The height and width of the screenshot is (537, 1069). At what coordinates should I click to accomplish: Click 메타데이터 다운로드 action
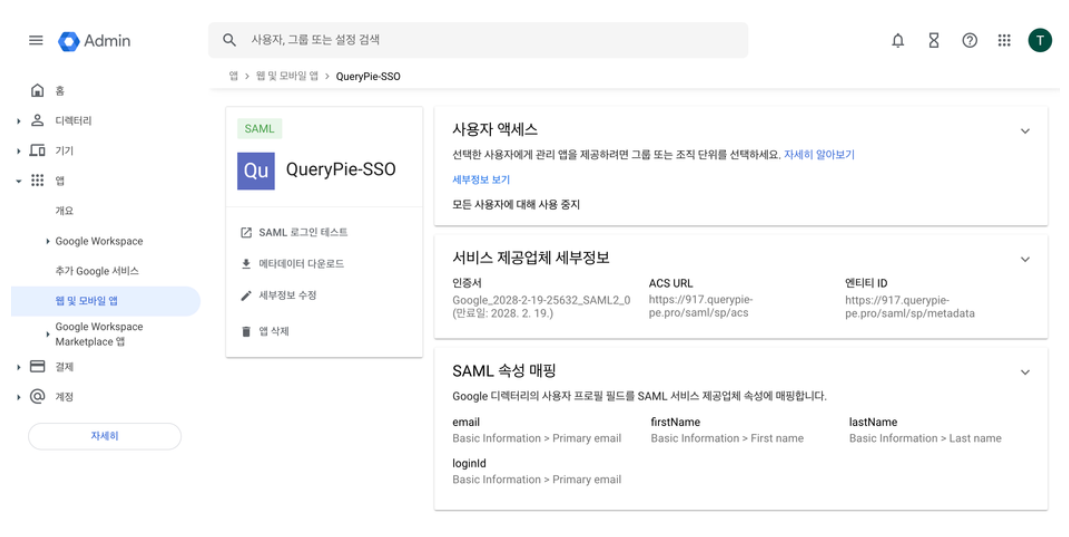pos(301,264)
